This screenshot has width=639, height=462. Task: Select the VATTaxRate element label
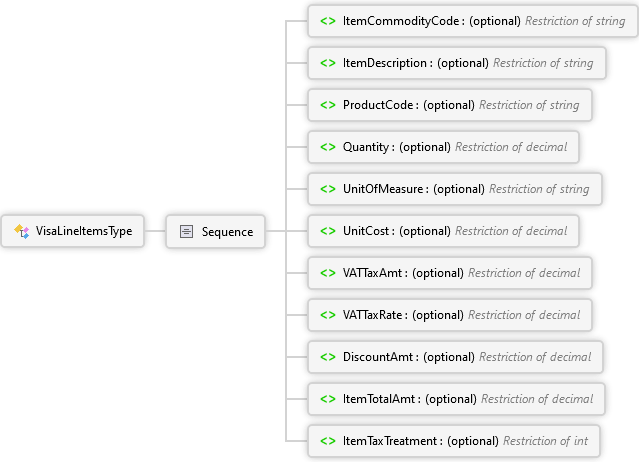pyautogui.click(x=375, y=315)
